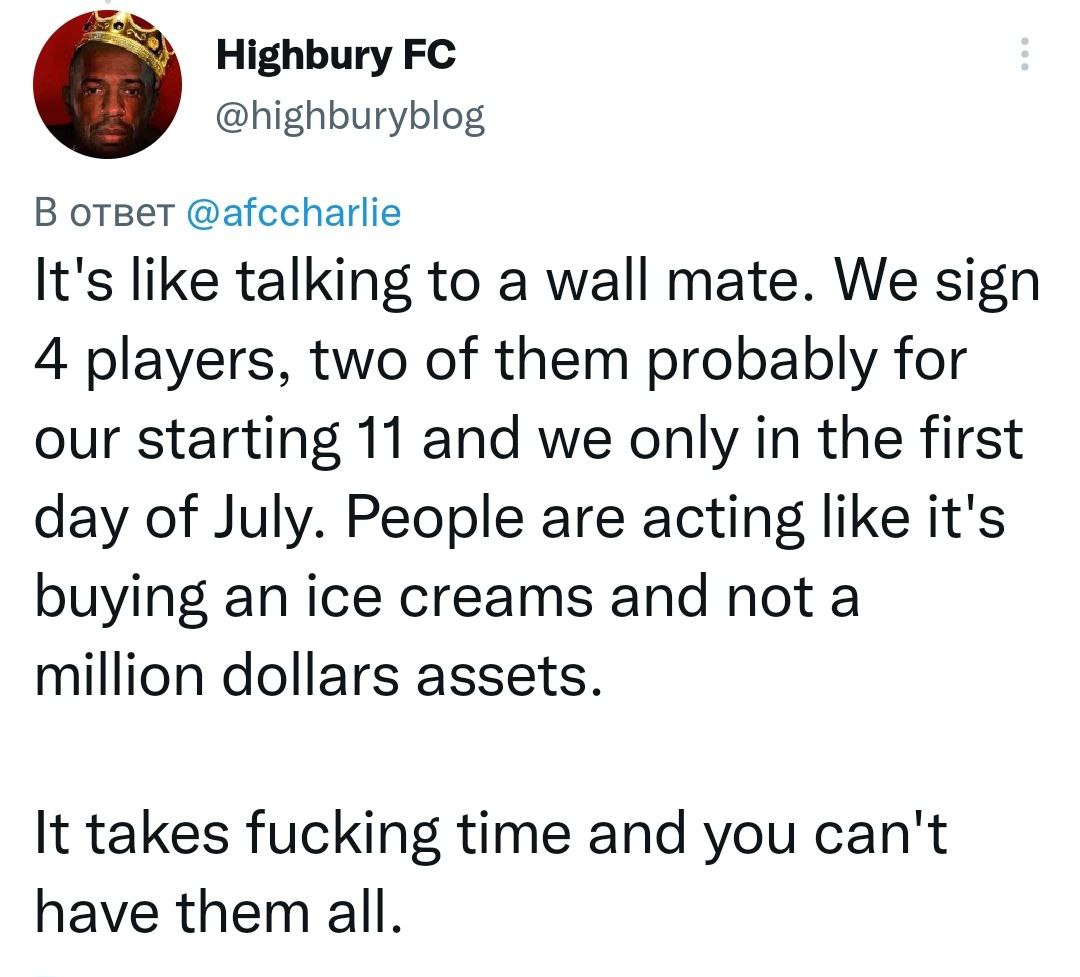The width and height of the screenshot is (1080, 977).
Task: Click the Highbury FC profile avatar
Action: (x=107, y=86)
